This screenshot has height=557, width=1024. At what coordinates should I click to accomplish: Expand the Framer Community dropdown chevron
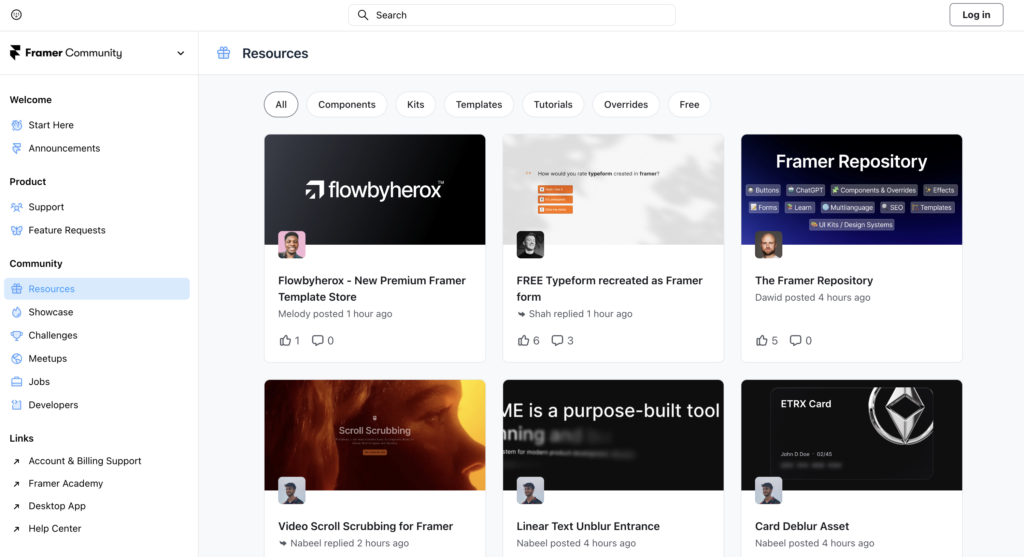click(181, 53)
